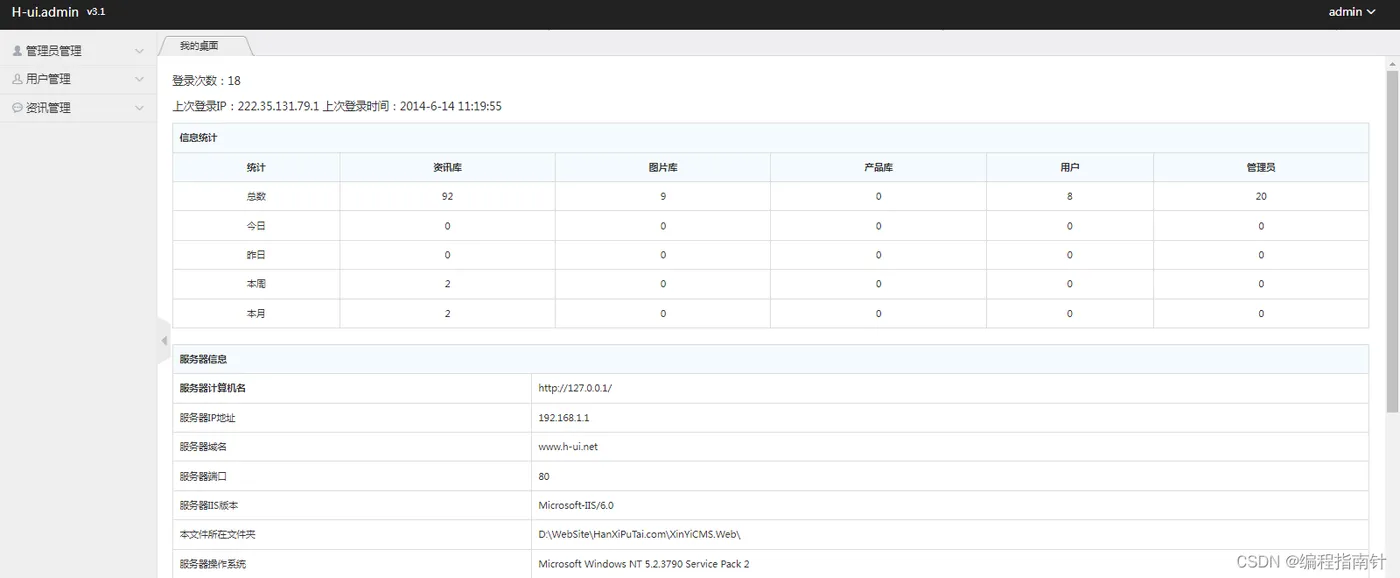The image size is (1400, 578).
Task: Click the 服务器IIS版本 label
Action: [x=209, y=505]
